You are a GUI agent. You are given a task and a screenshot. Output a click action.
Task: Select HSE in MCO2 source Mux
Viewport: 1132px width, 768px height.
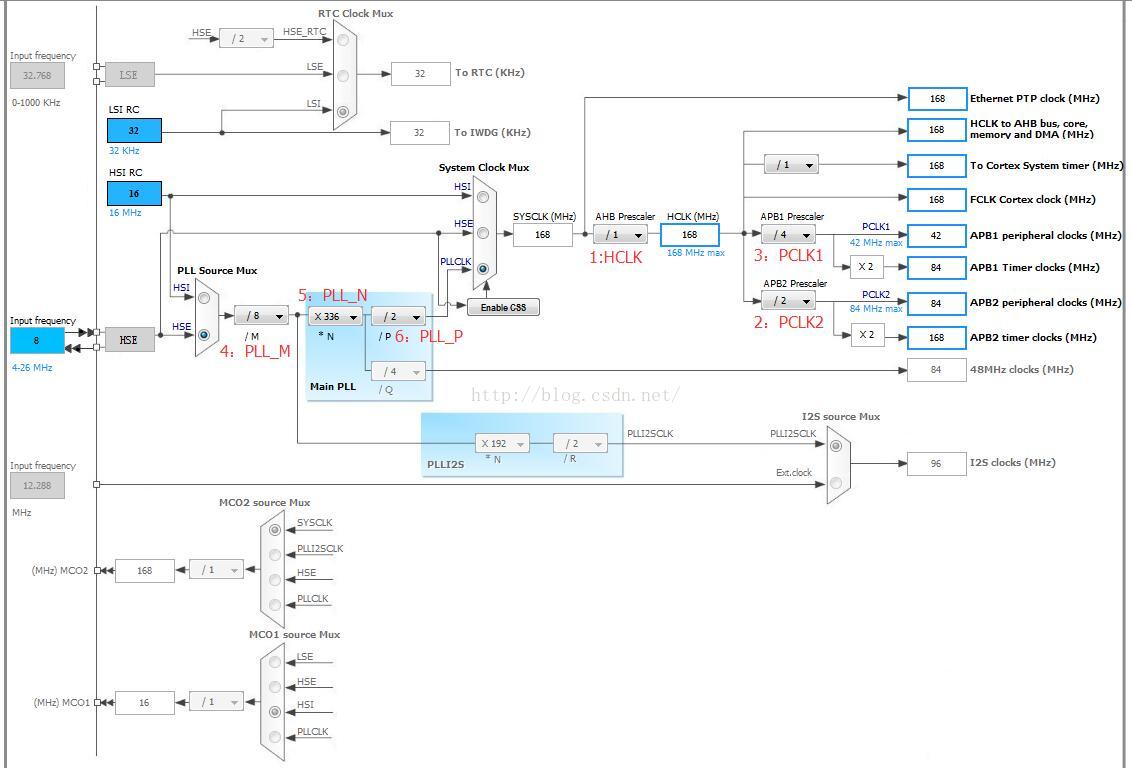275,580
